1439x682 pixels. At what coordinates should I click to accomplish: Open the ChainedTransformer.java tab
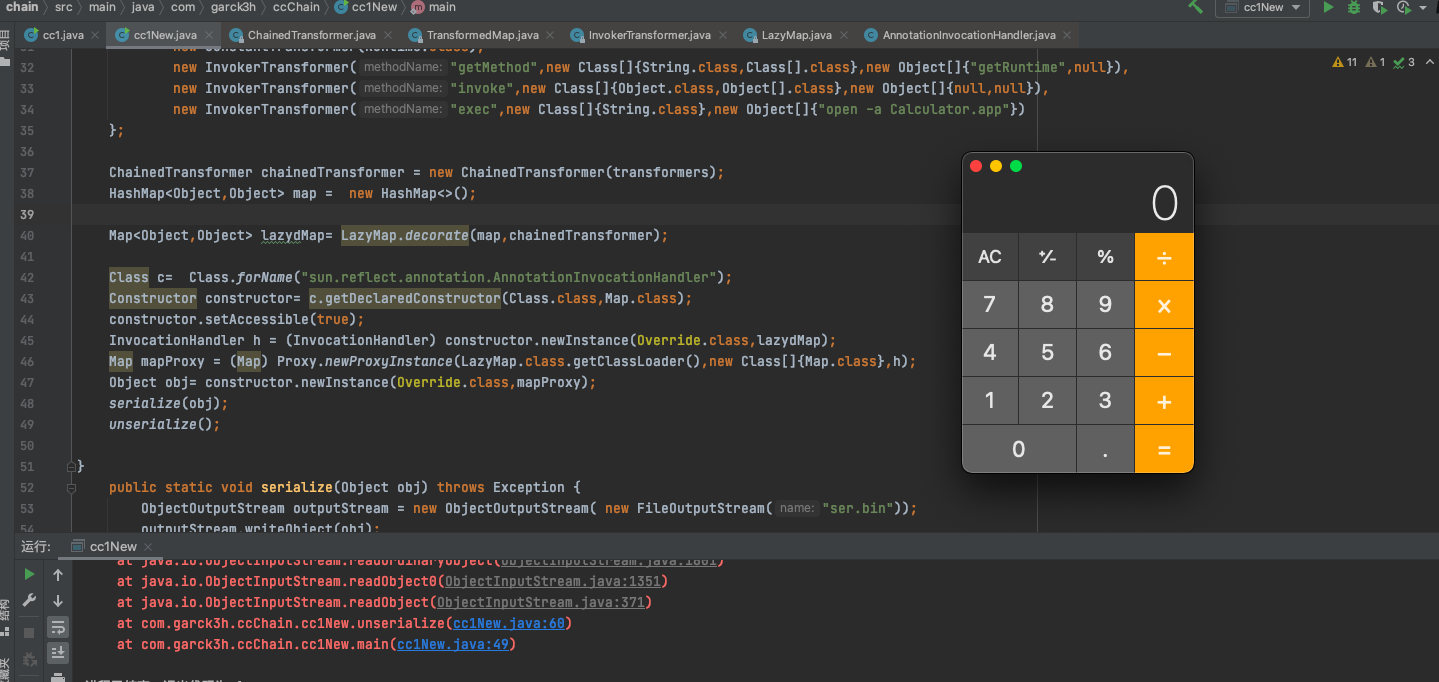point(312,35)
